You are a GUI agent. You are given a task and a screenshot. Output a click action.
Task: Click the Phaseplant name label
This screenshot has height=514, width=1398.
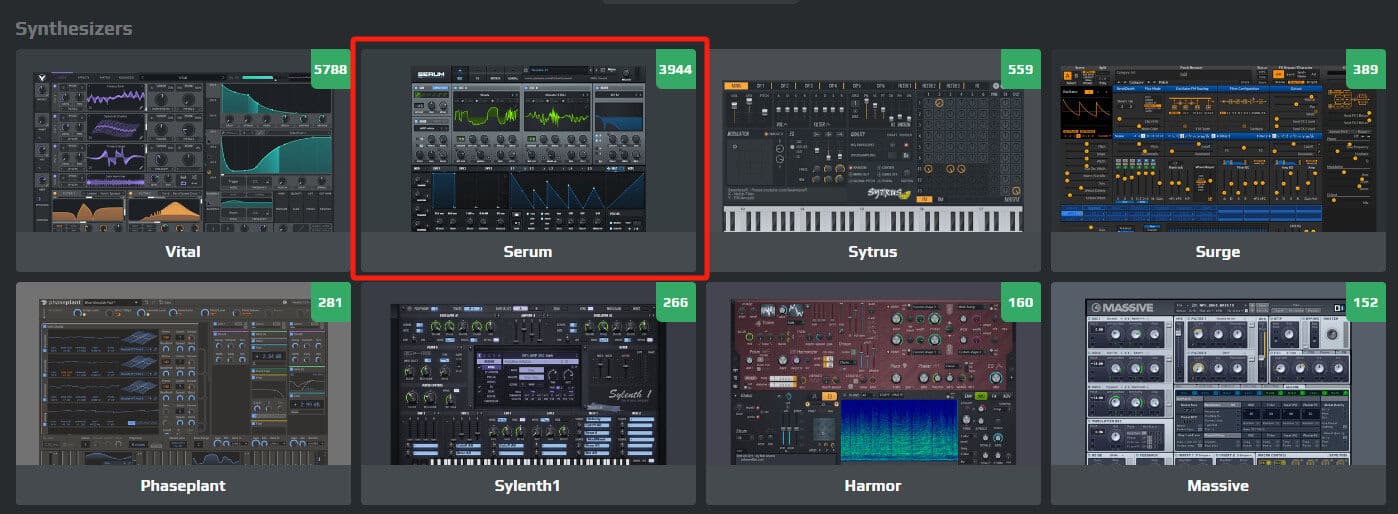coord(183,486)
